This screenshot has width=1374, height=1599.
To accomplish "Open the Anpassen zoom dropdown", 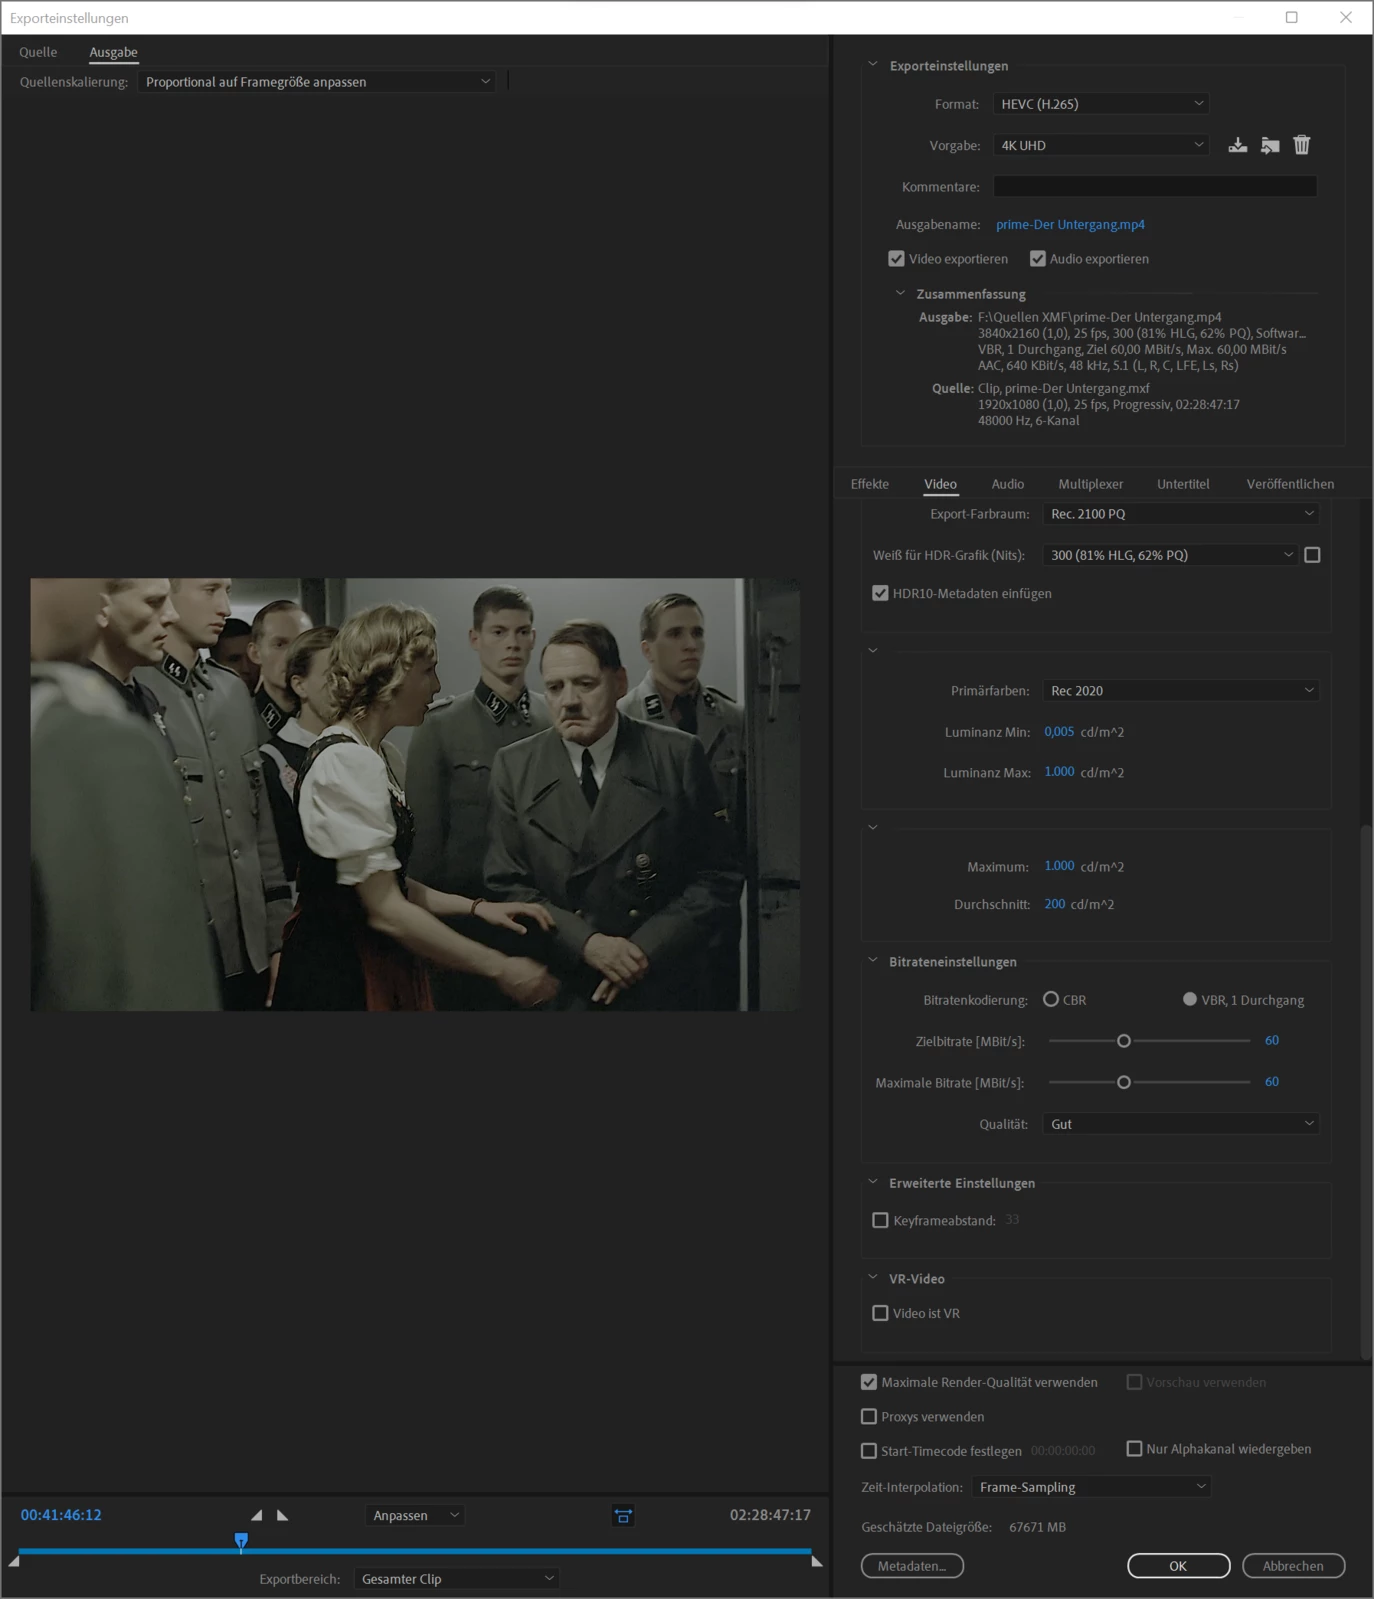I will (415, 1516).
